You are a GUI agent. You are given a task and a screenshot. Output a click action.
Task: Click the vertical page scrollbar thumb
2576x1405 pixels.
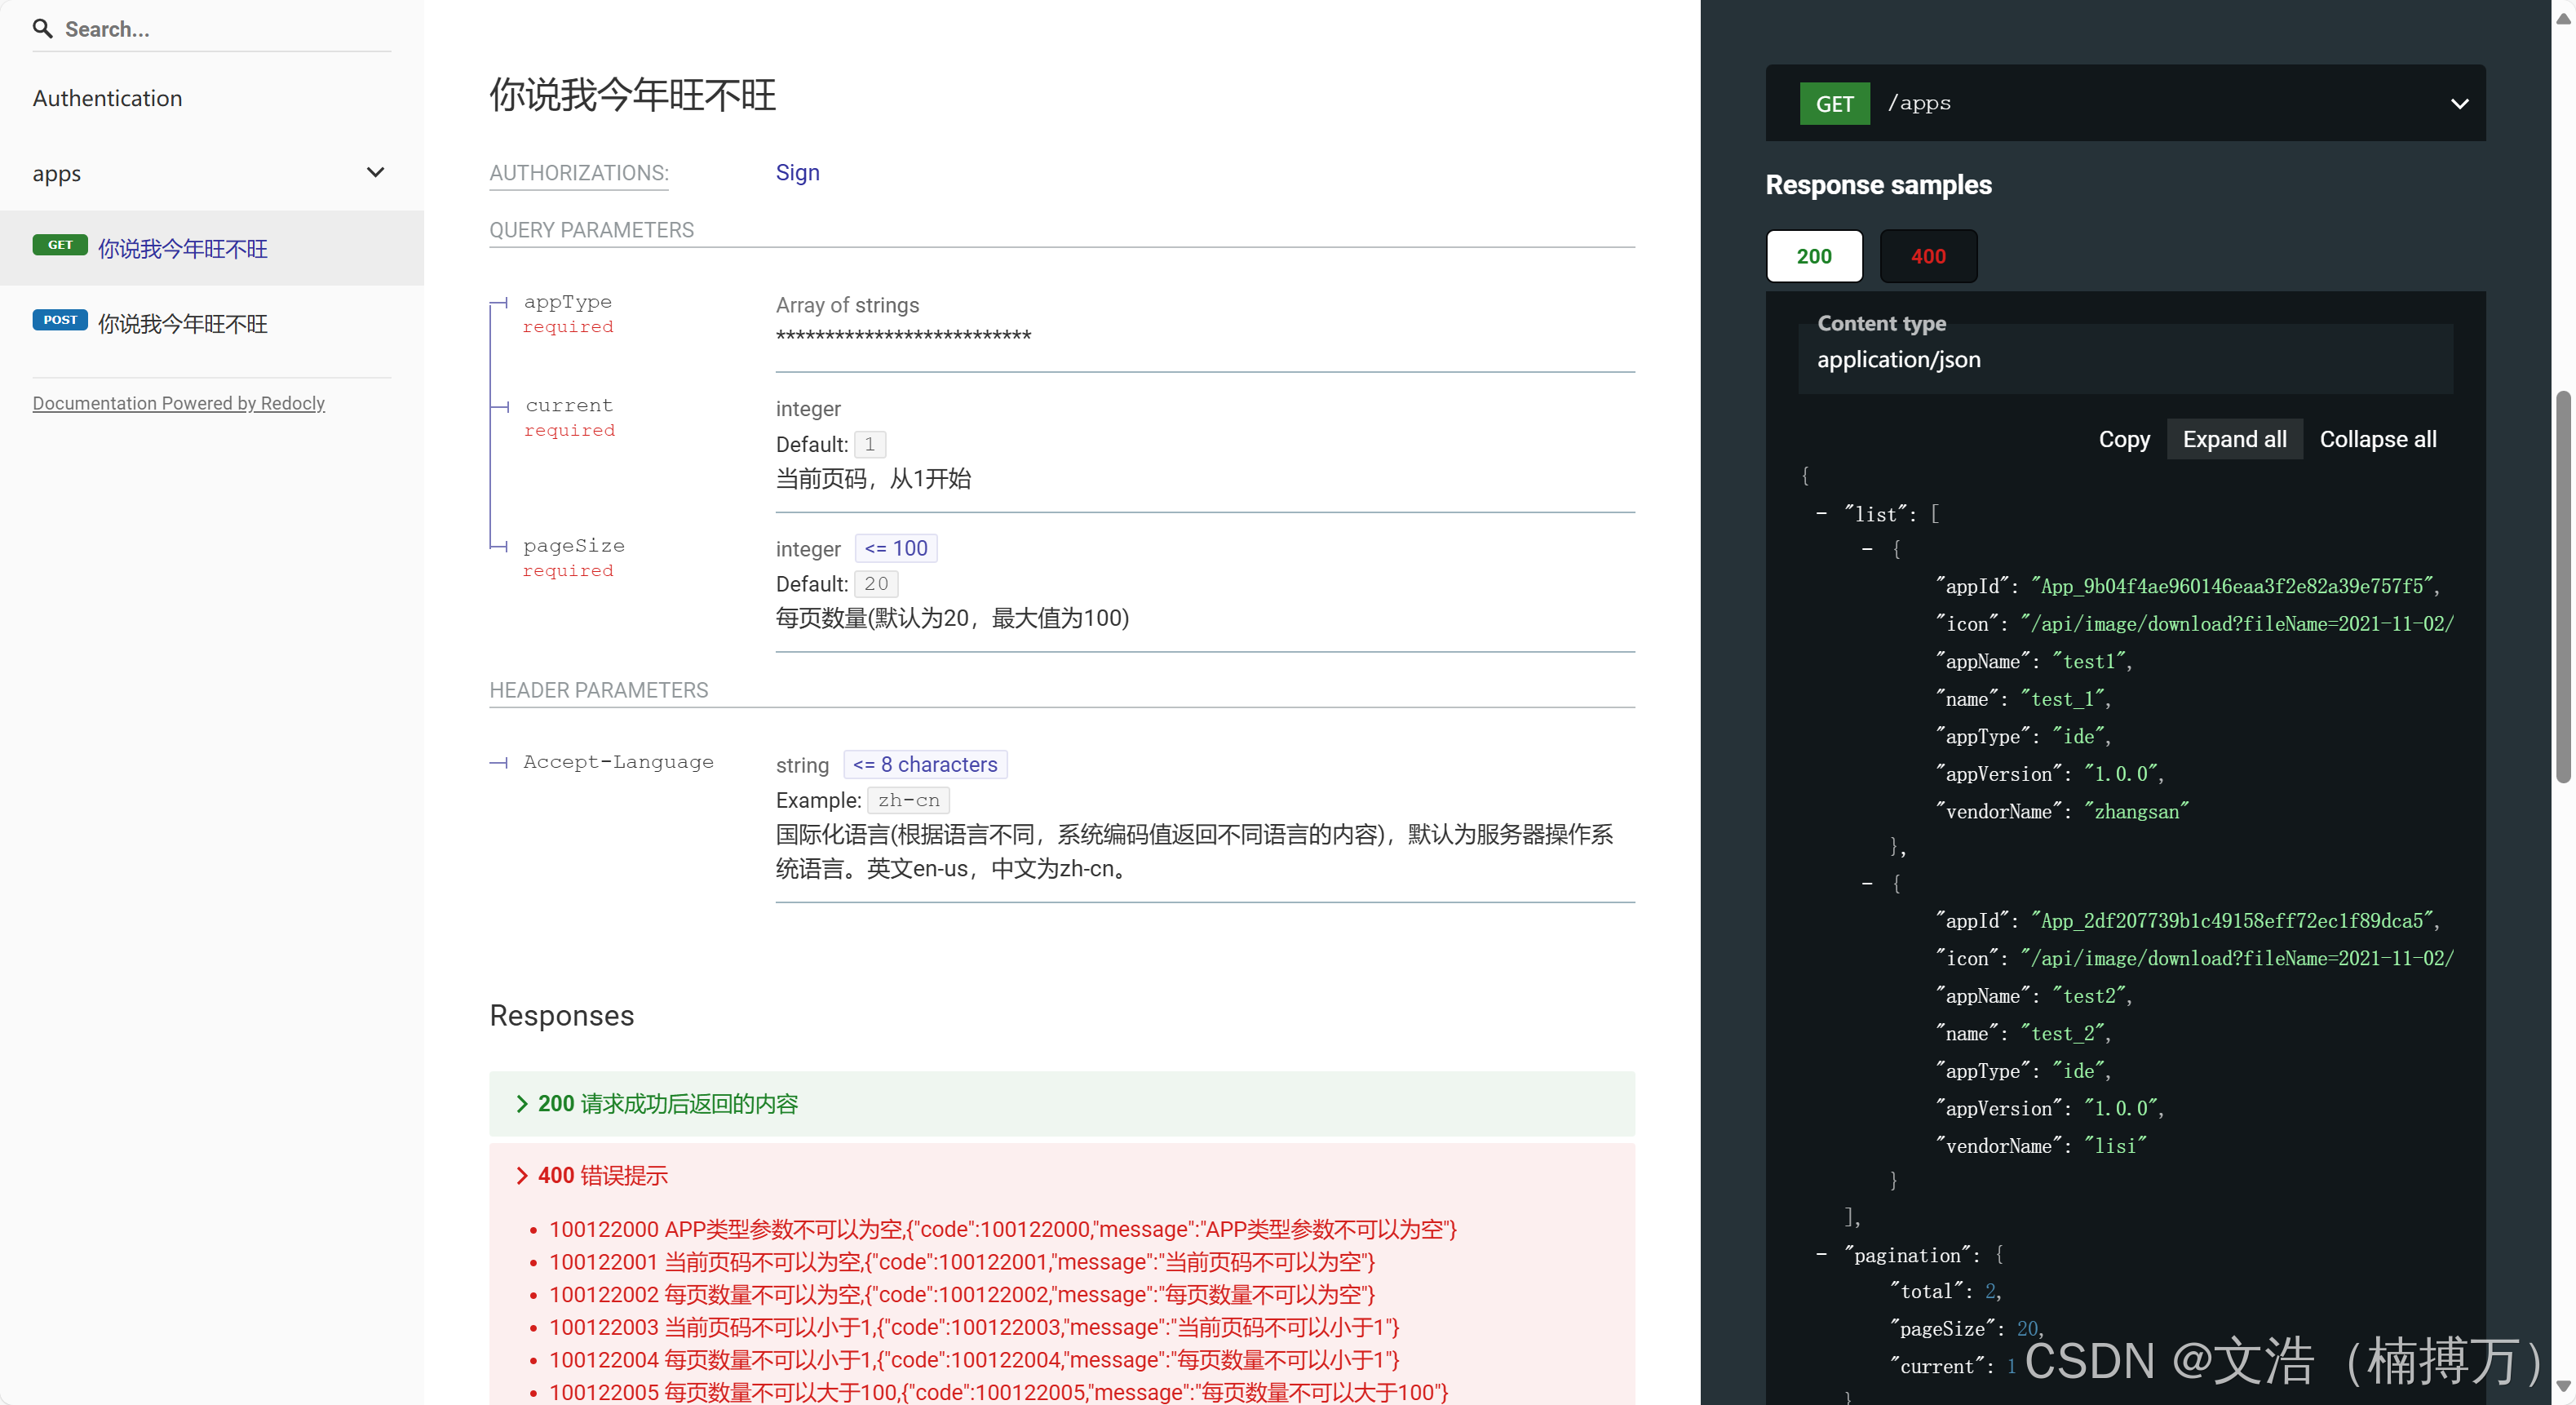2562,588
